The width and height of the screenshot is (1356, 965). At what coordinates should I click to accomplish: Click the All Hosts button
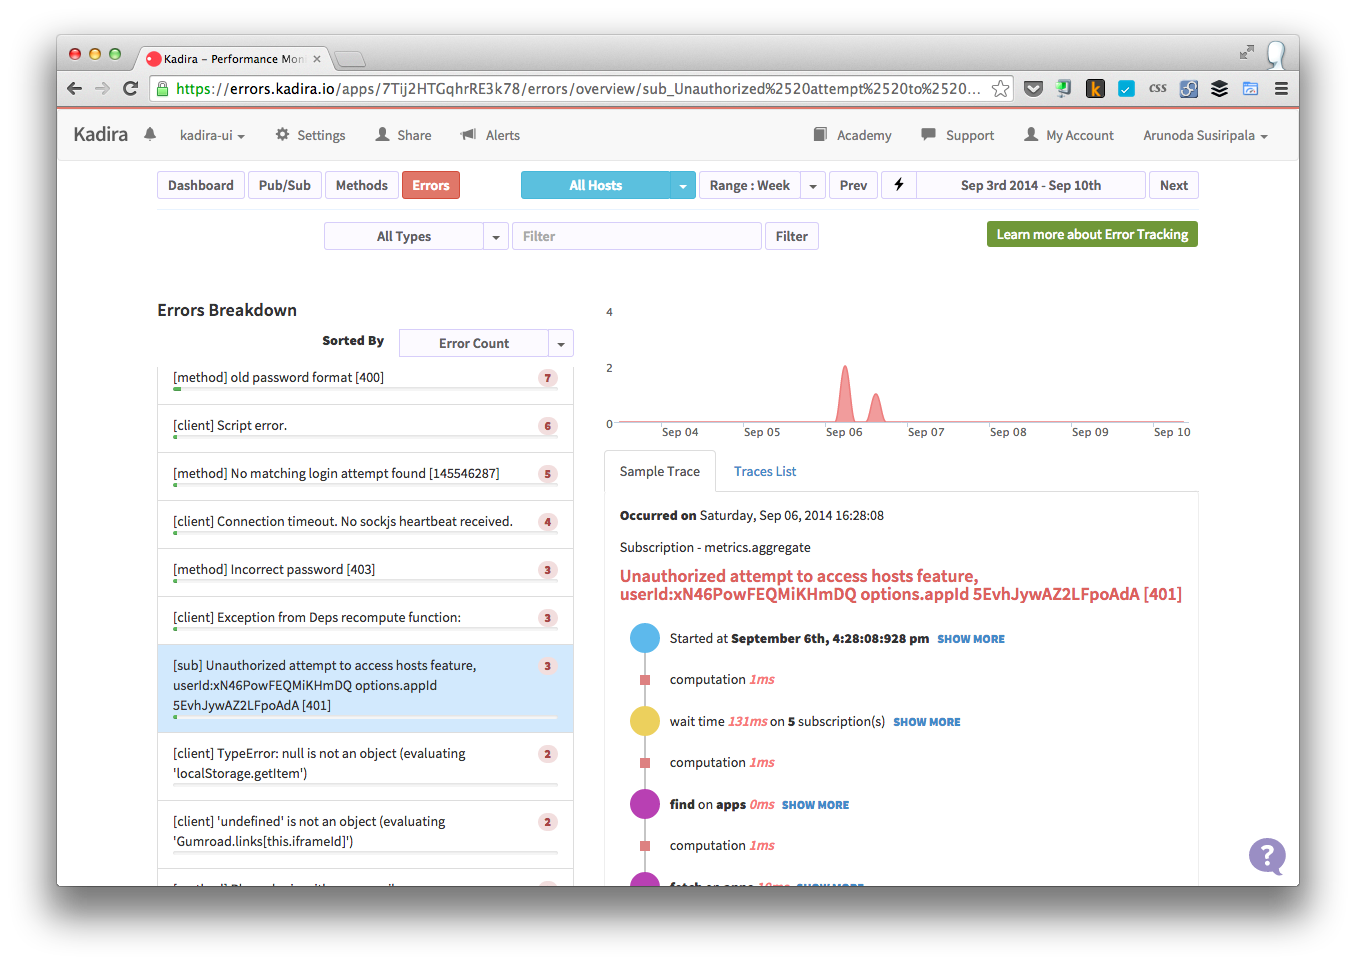point(596,185)
